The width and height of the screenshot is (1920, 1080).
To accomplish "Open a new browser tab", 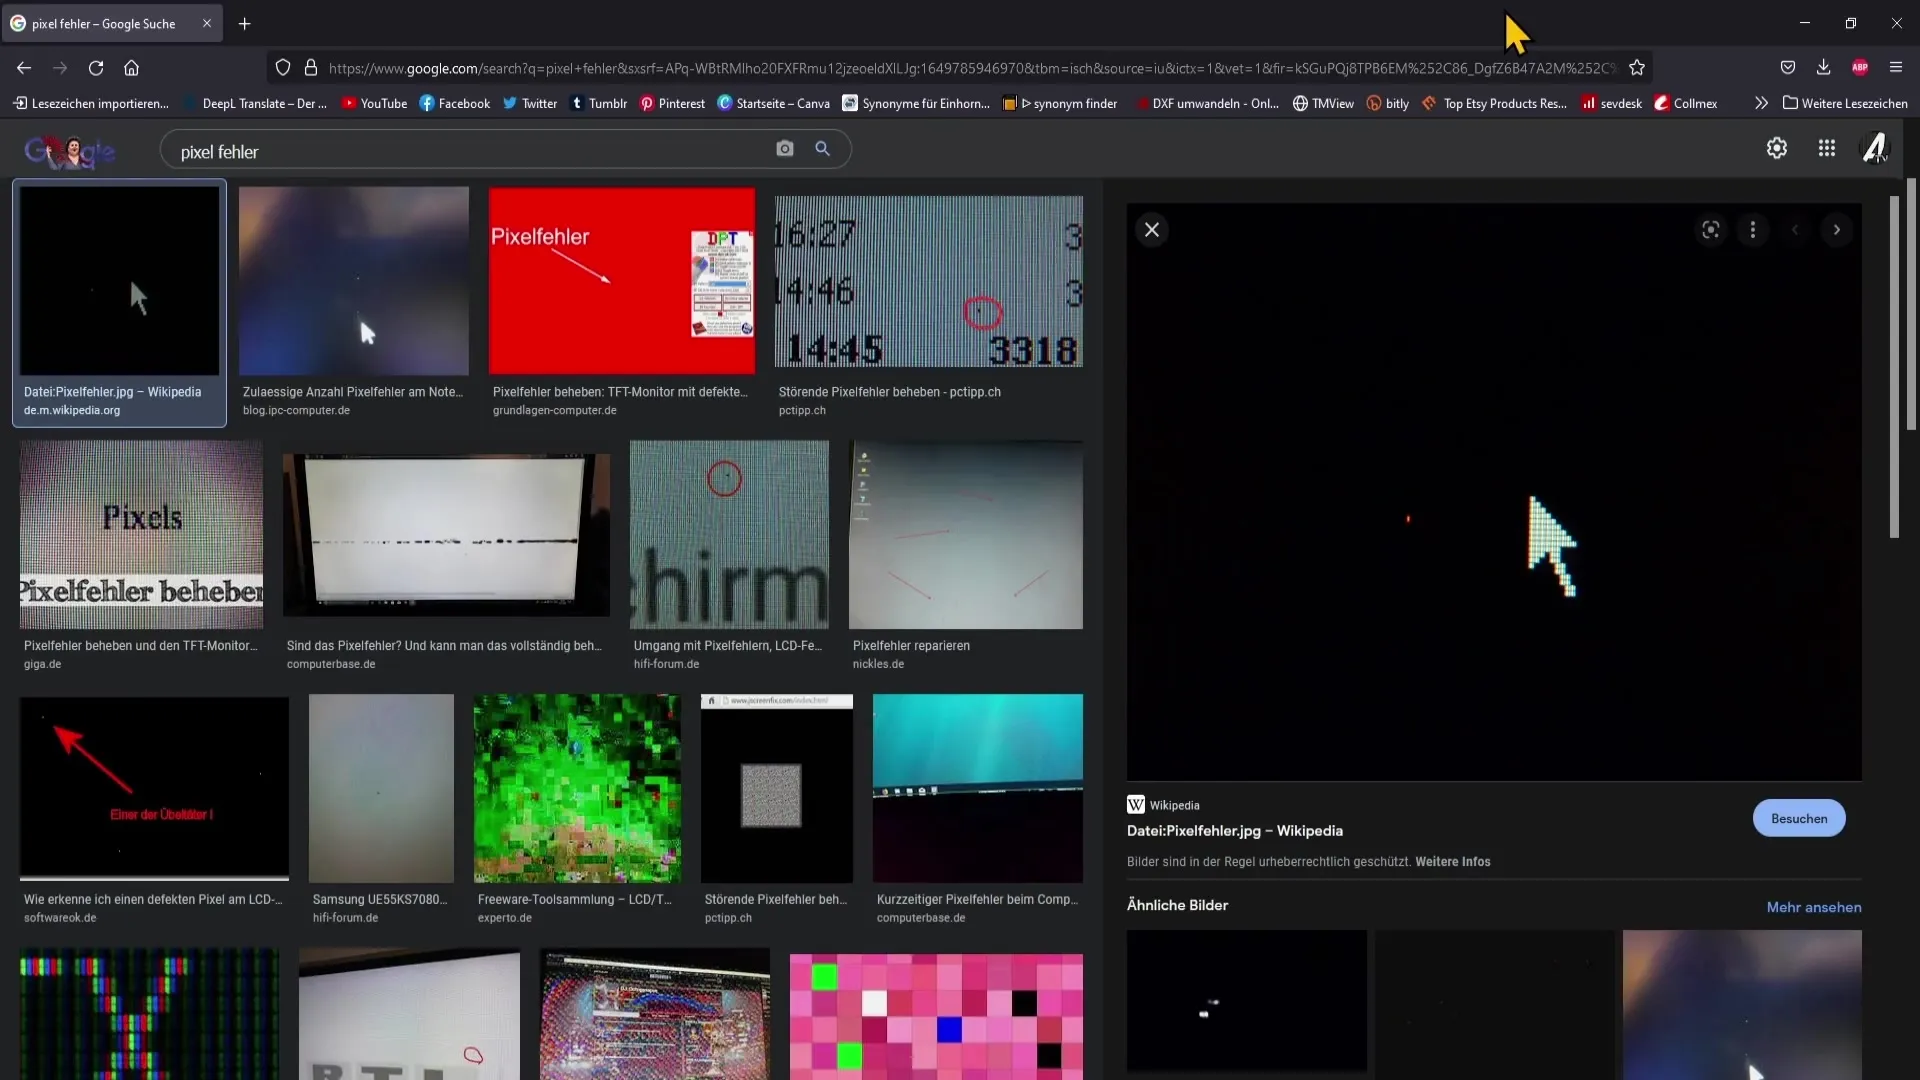I will coord(245,23).
